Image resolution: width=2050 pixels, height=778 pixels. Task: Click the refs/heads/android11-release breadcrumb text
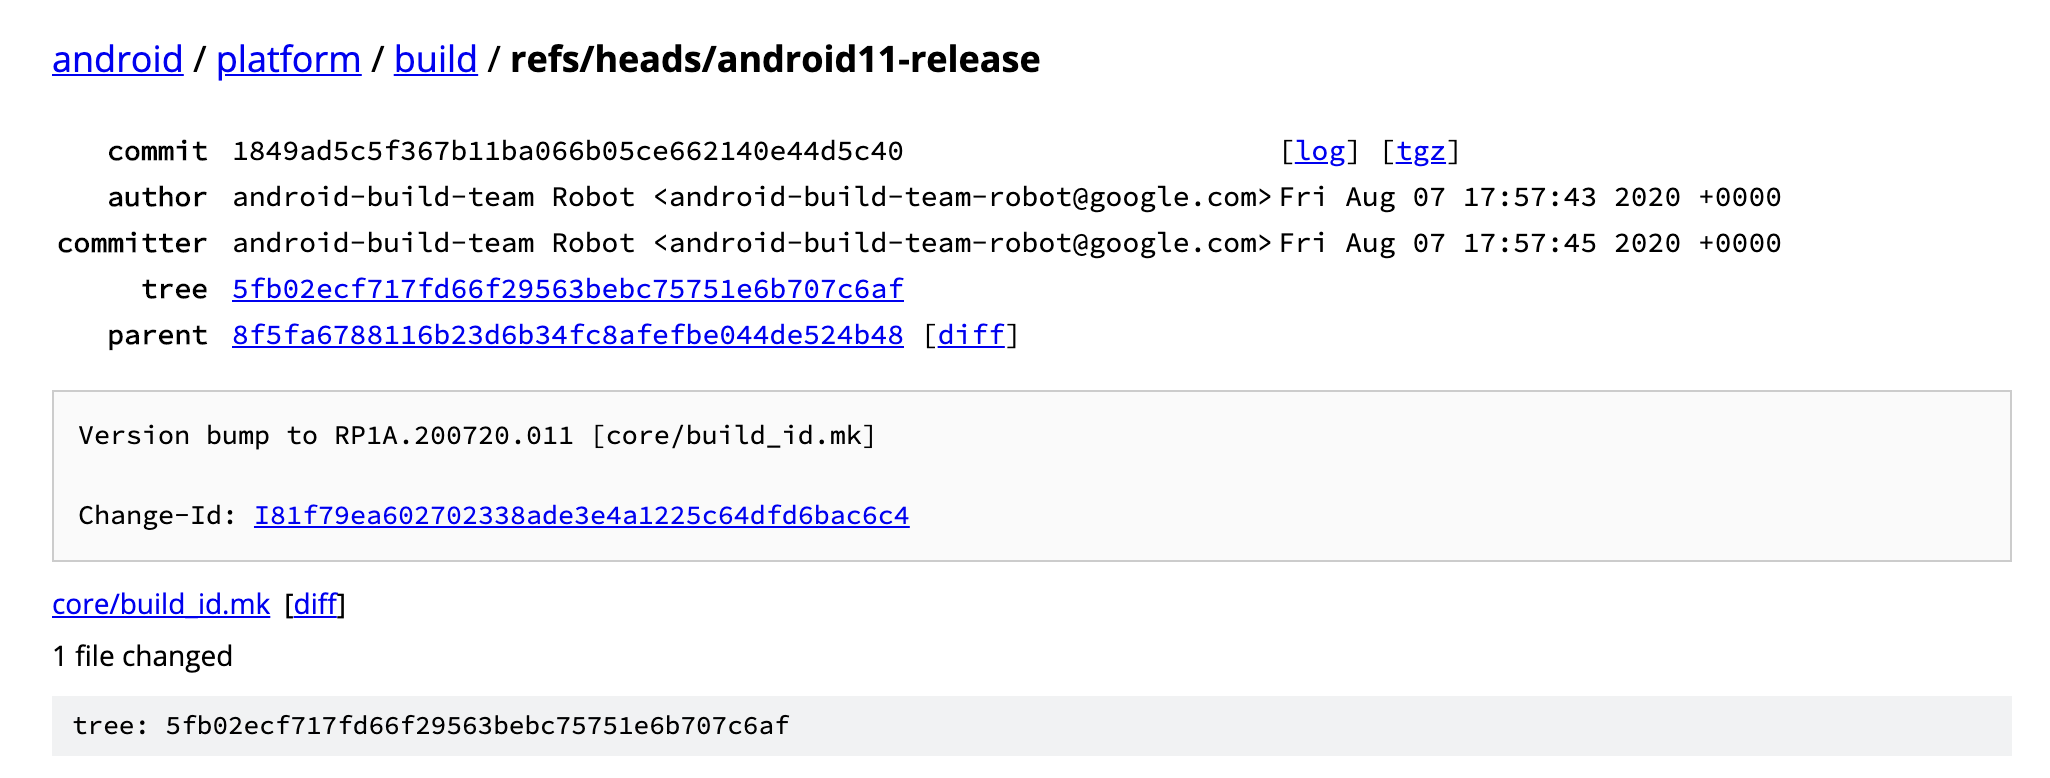[x=775, y=60]
